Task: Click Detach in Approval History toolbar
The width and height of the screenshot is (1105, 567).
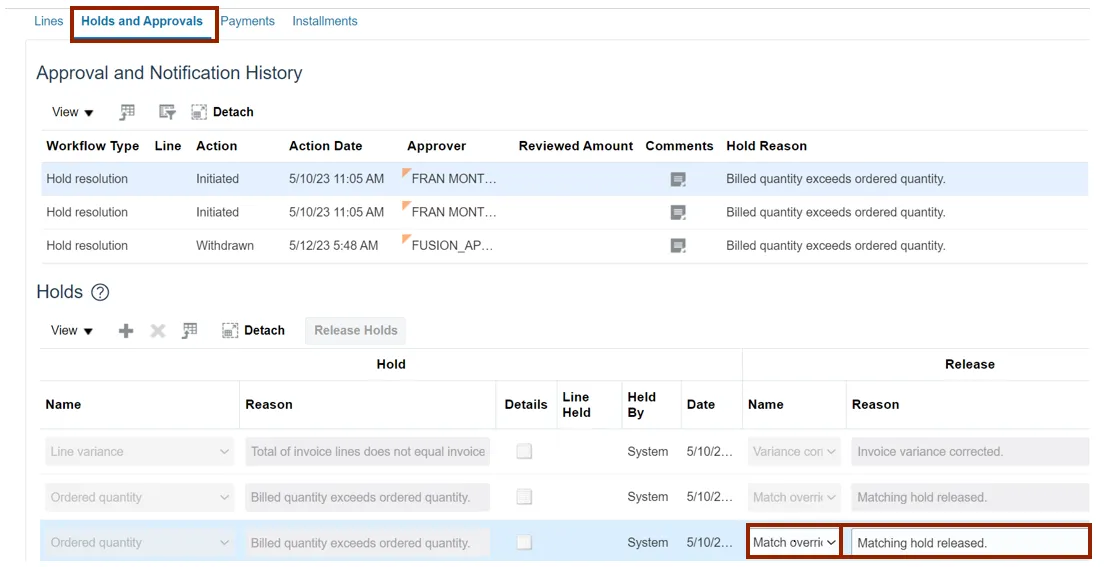Action: [222, 112]
